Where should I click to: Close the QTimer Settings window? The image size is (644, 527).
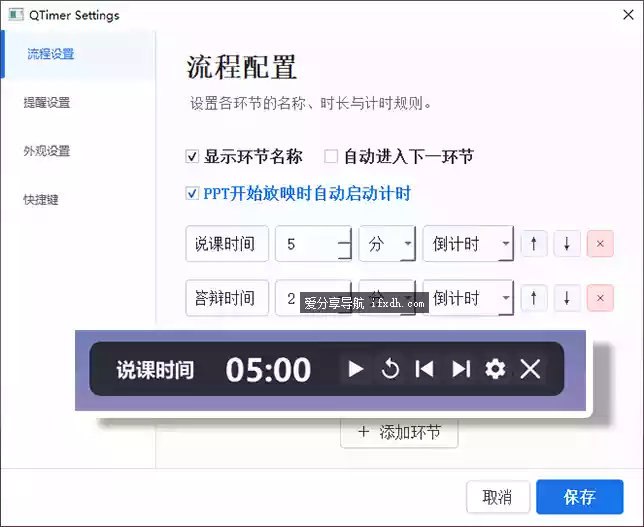[x=628, y=15]
